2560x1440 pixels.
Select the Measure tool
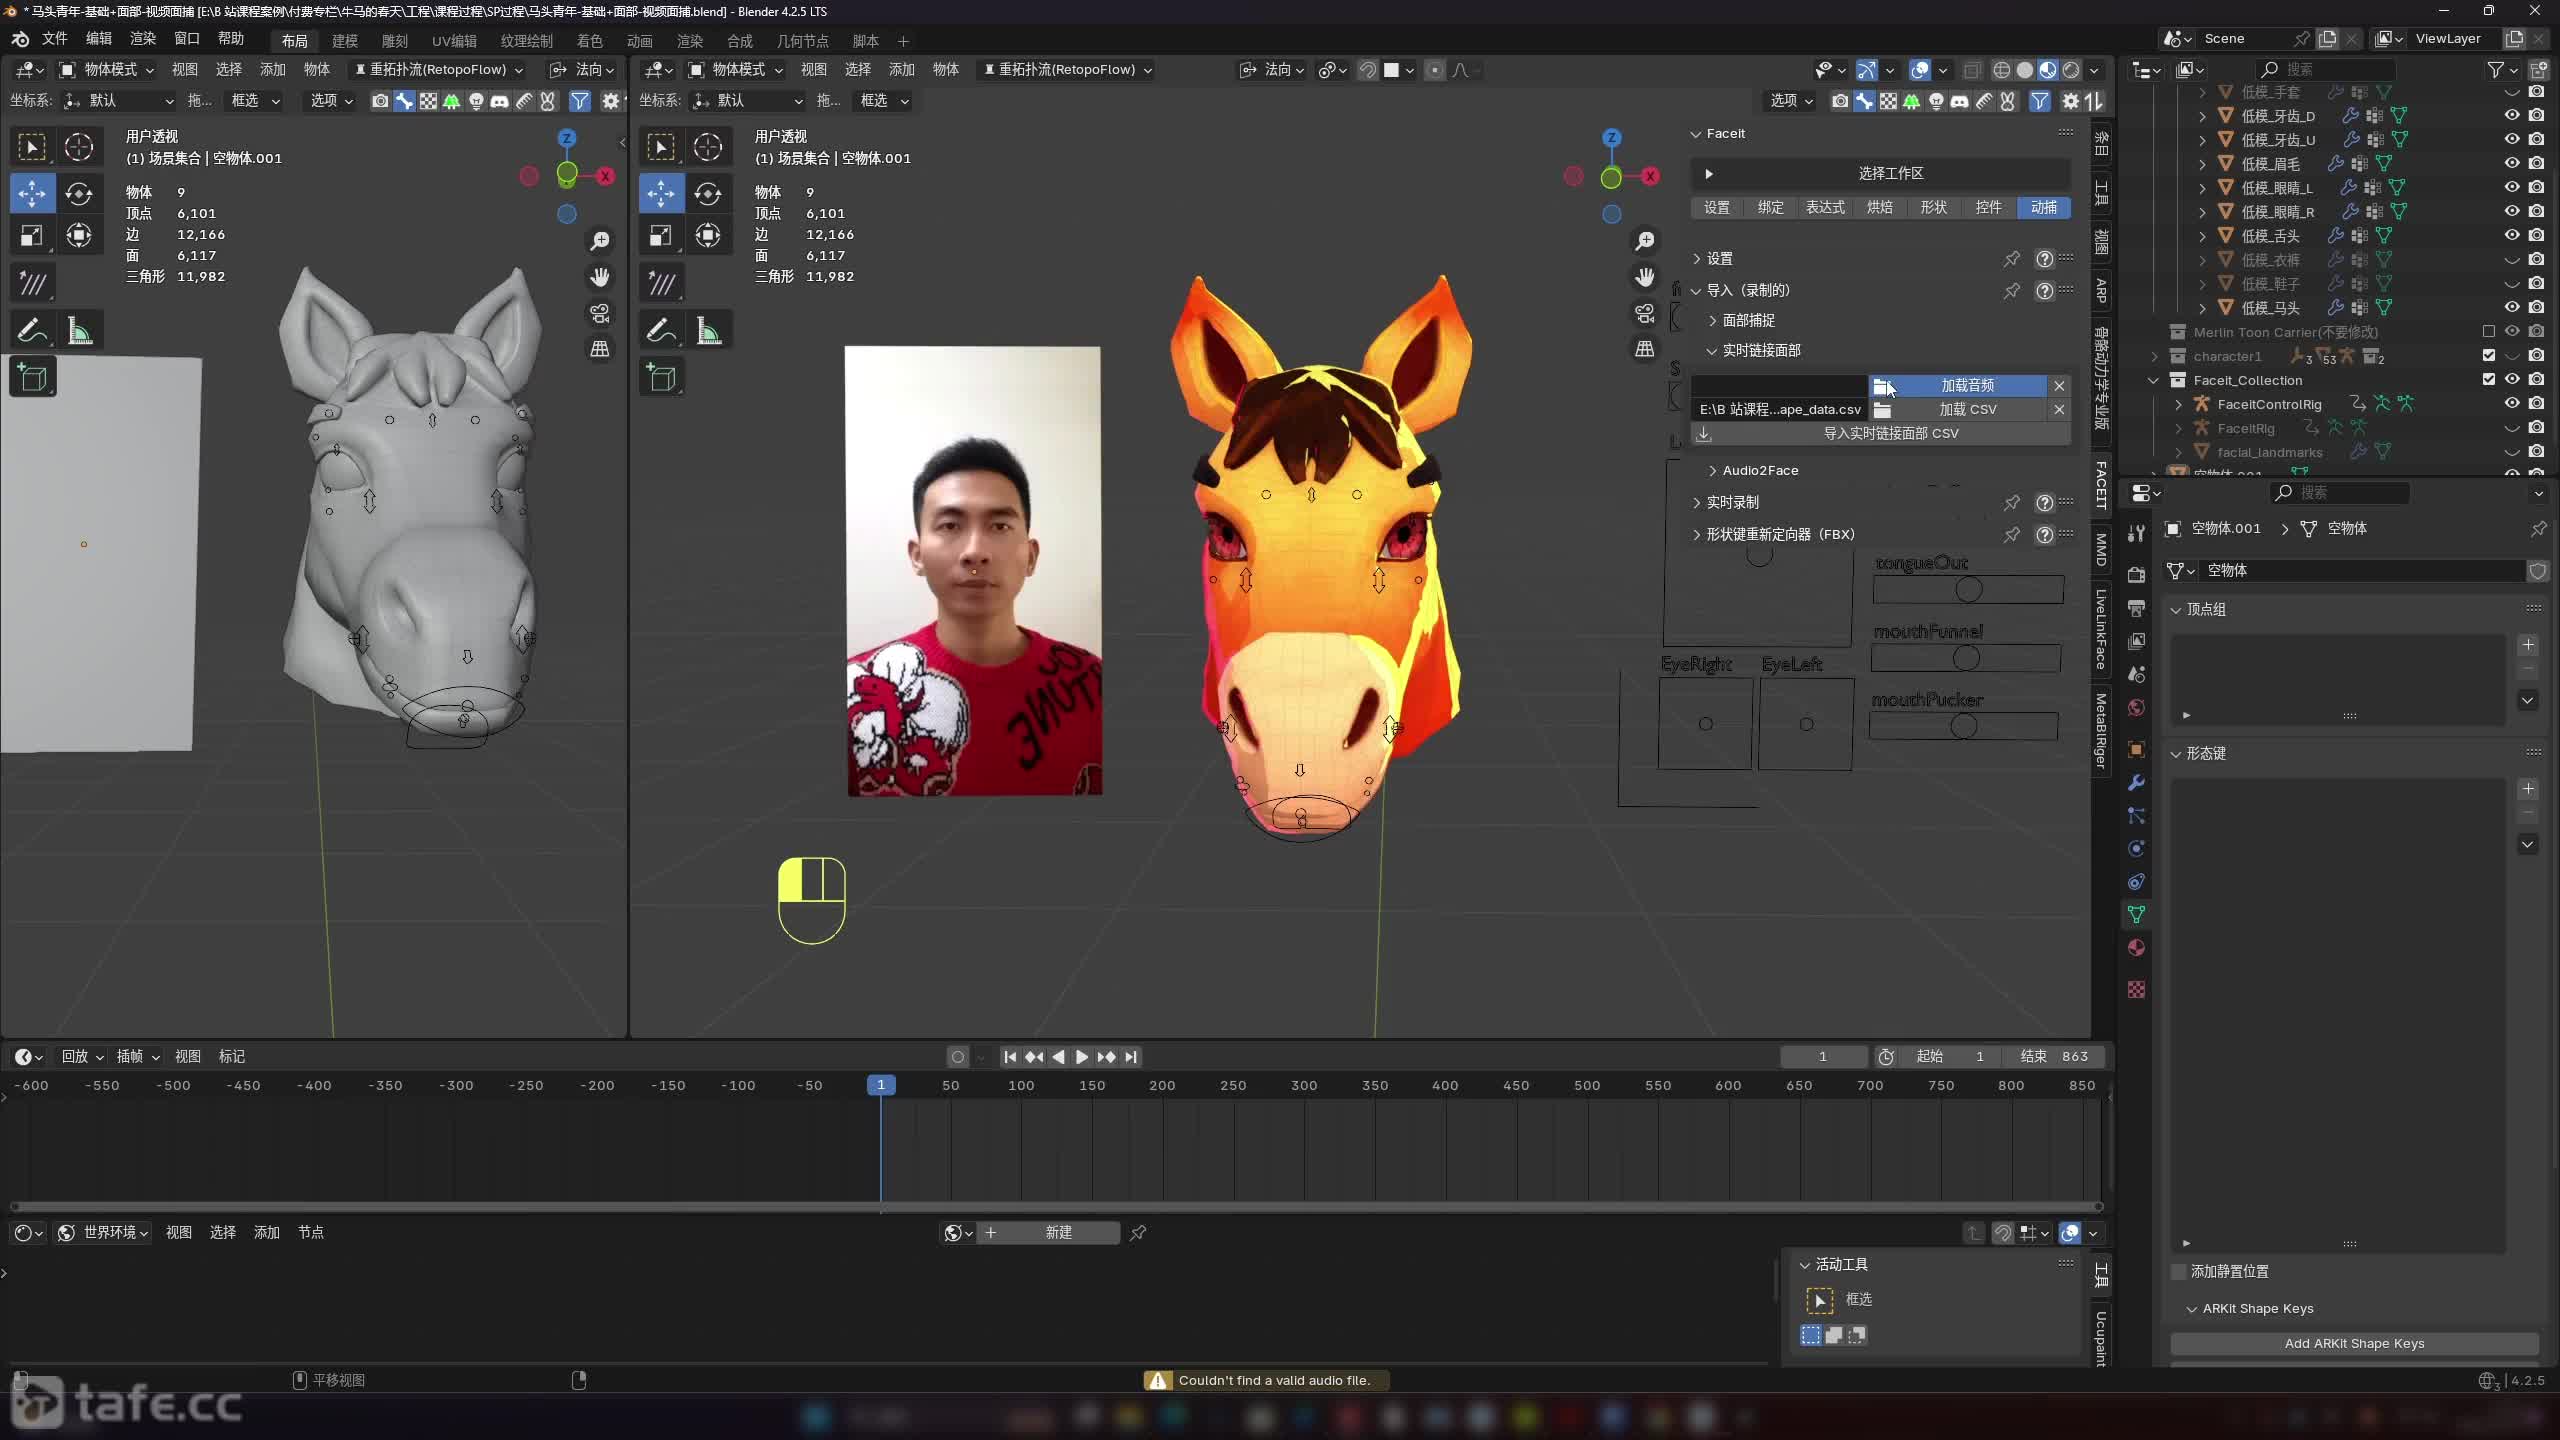point(79,330)
